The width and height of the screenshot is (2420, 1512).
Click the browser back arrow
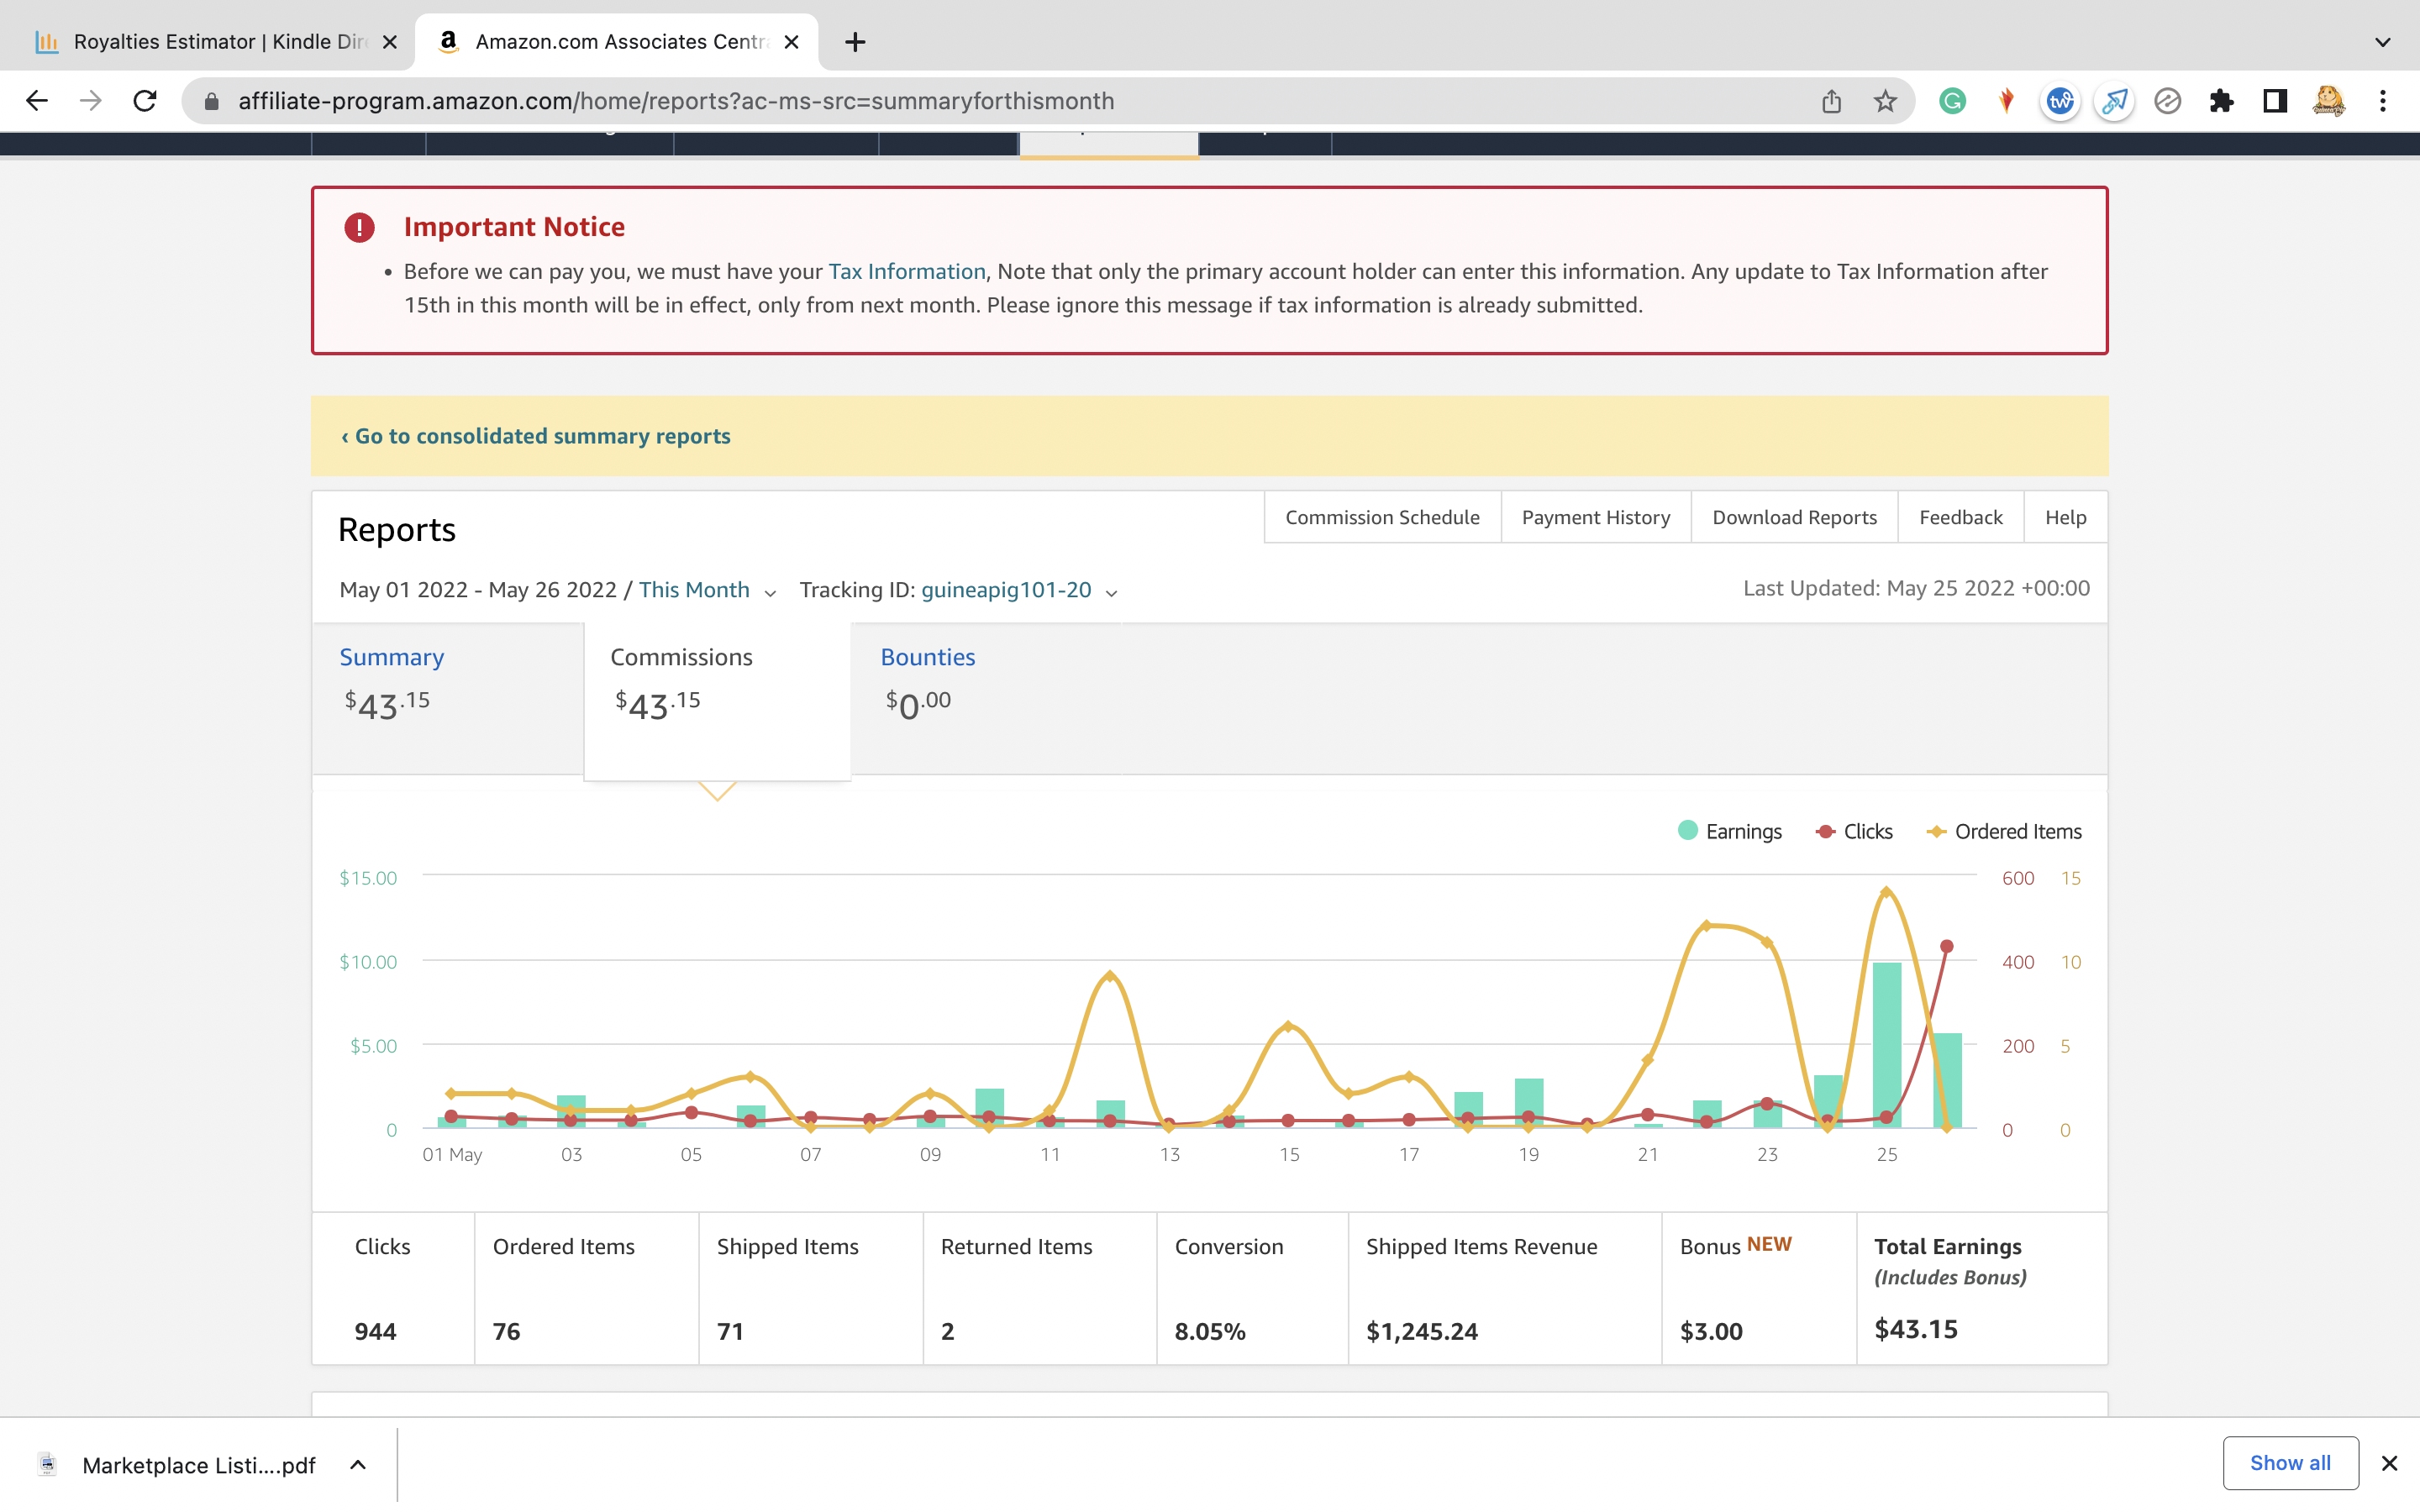[37, 101]
